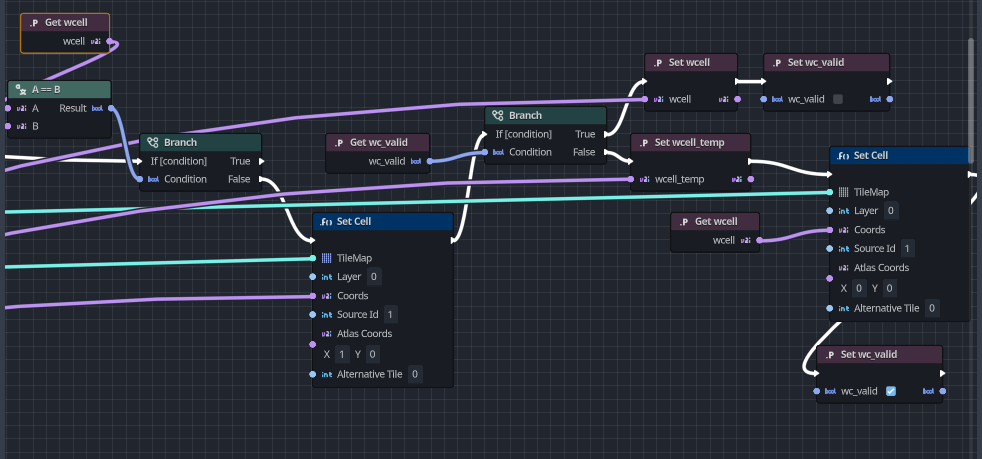The image size is (982, 459).
Task: Edit Atlas Y field on Set Cell with X 1
Action: click(372, 354)
